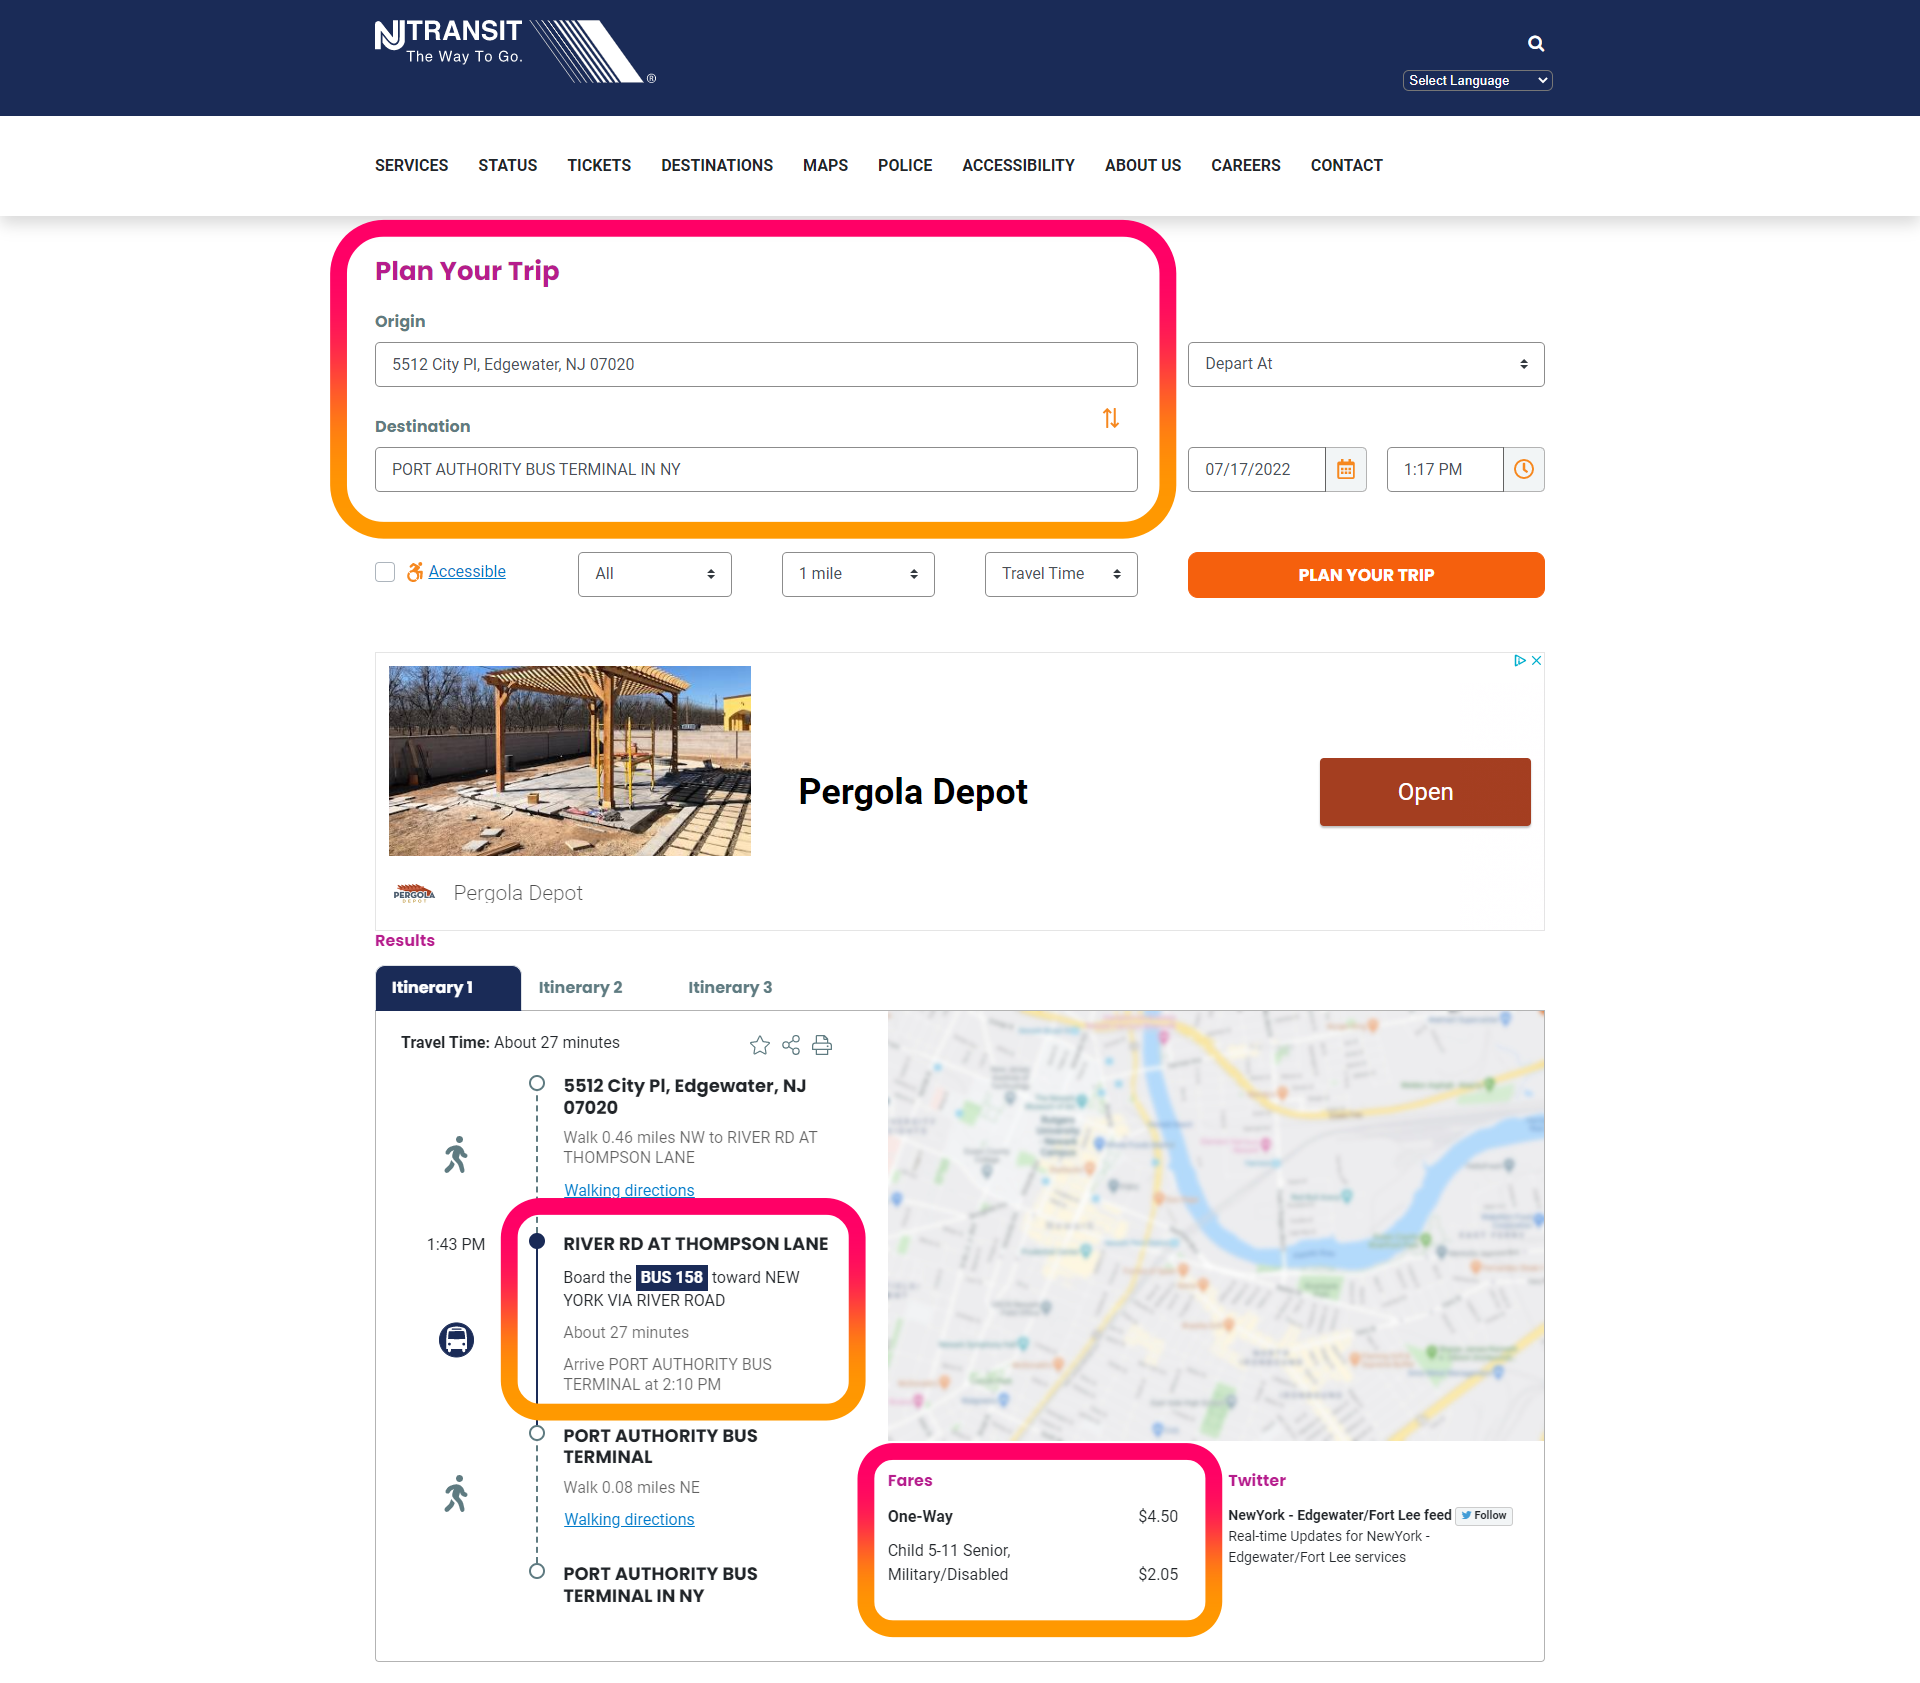This screenshot has height=1683, width=1920.
Task: Open first Walking directions link
Action: point(629,1190)
